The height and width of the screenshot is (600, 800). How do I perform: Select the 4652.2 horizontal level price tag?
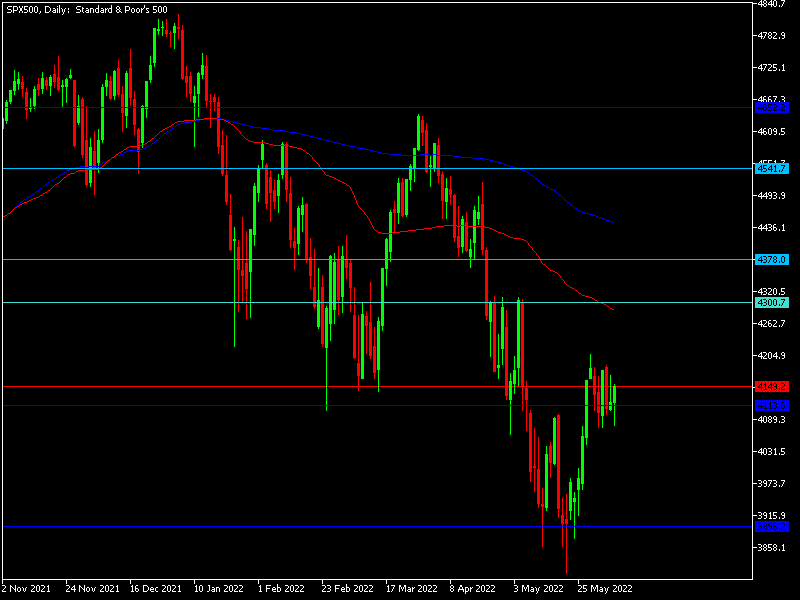pos(771,108)
